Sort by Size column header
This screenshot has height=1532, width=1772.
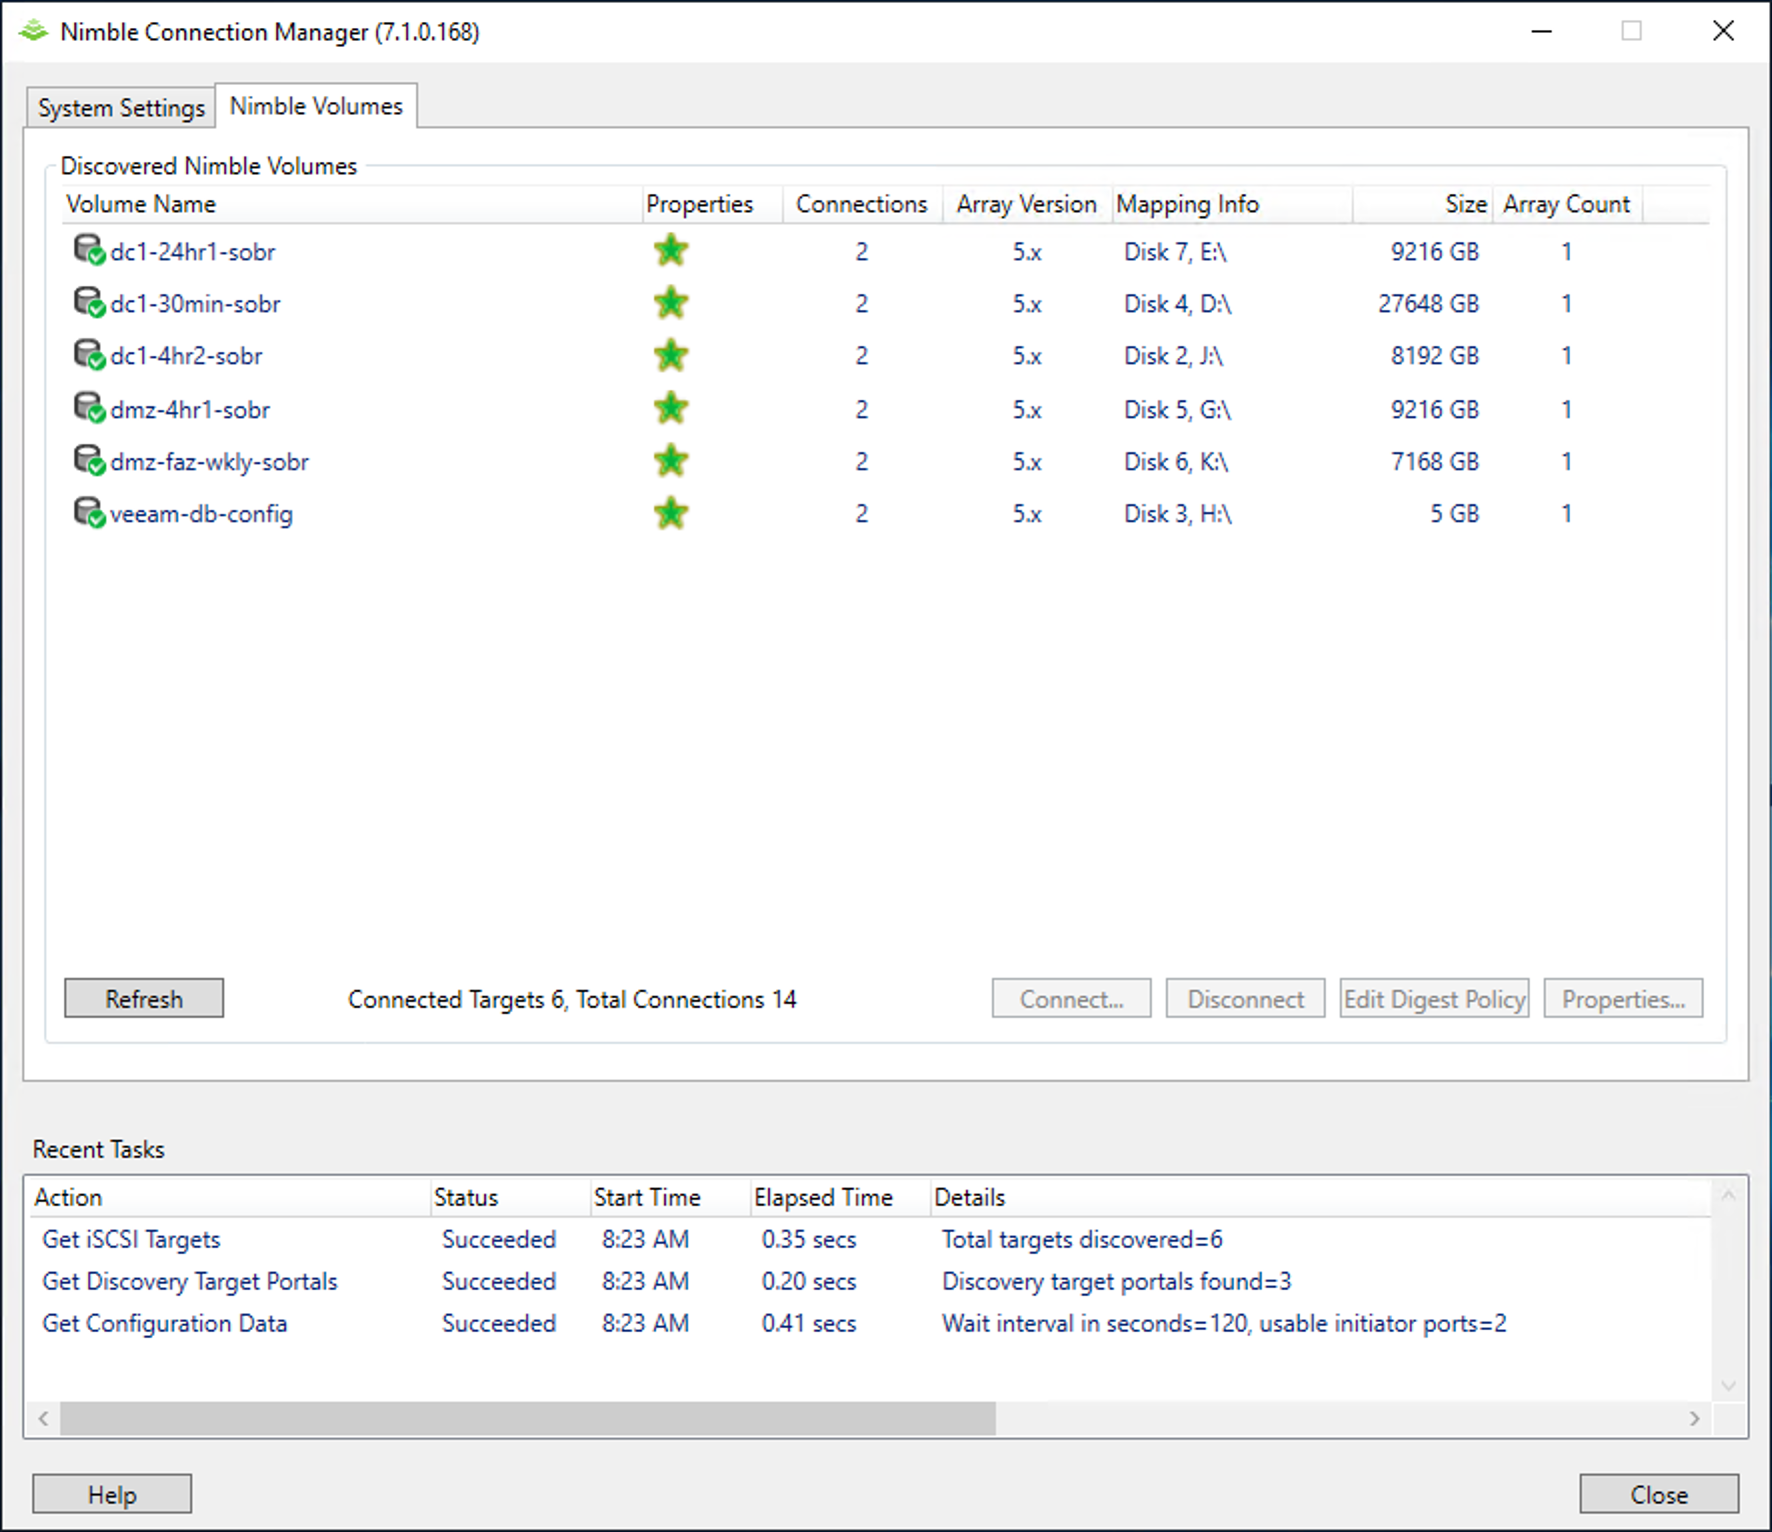pos(1422,204)
